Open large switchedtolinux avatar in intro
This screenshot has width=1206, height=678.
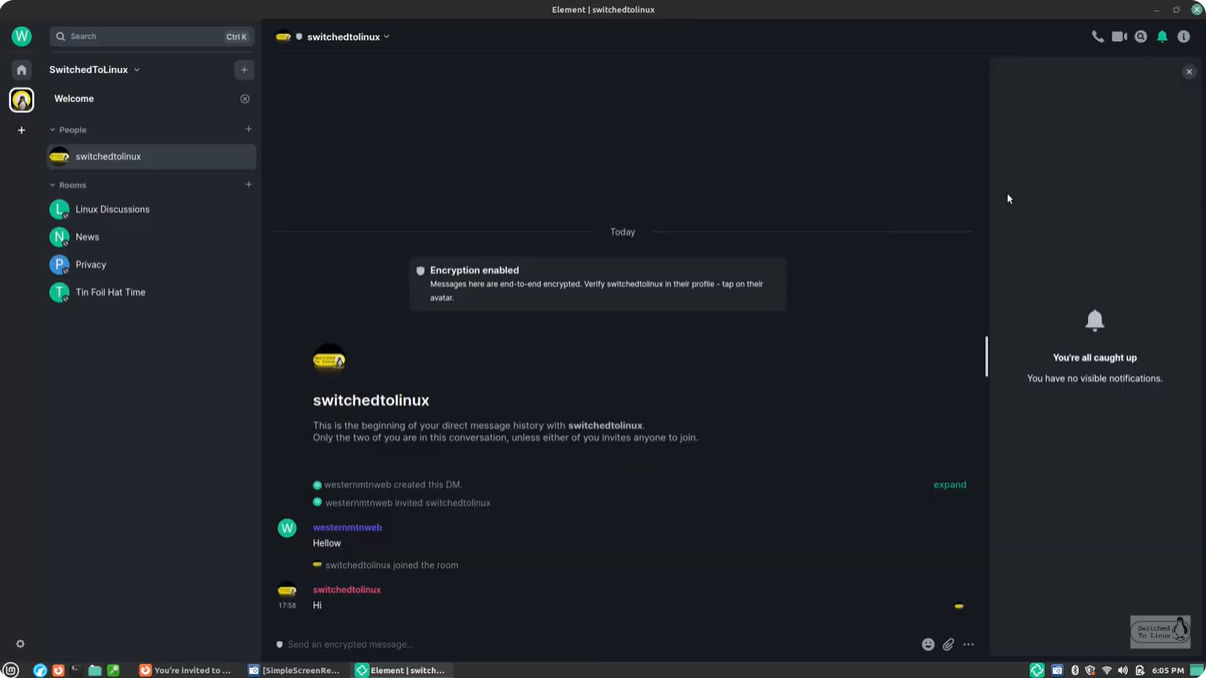[329, 359]
